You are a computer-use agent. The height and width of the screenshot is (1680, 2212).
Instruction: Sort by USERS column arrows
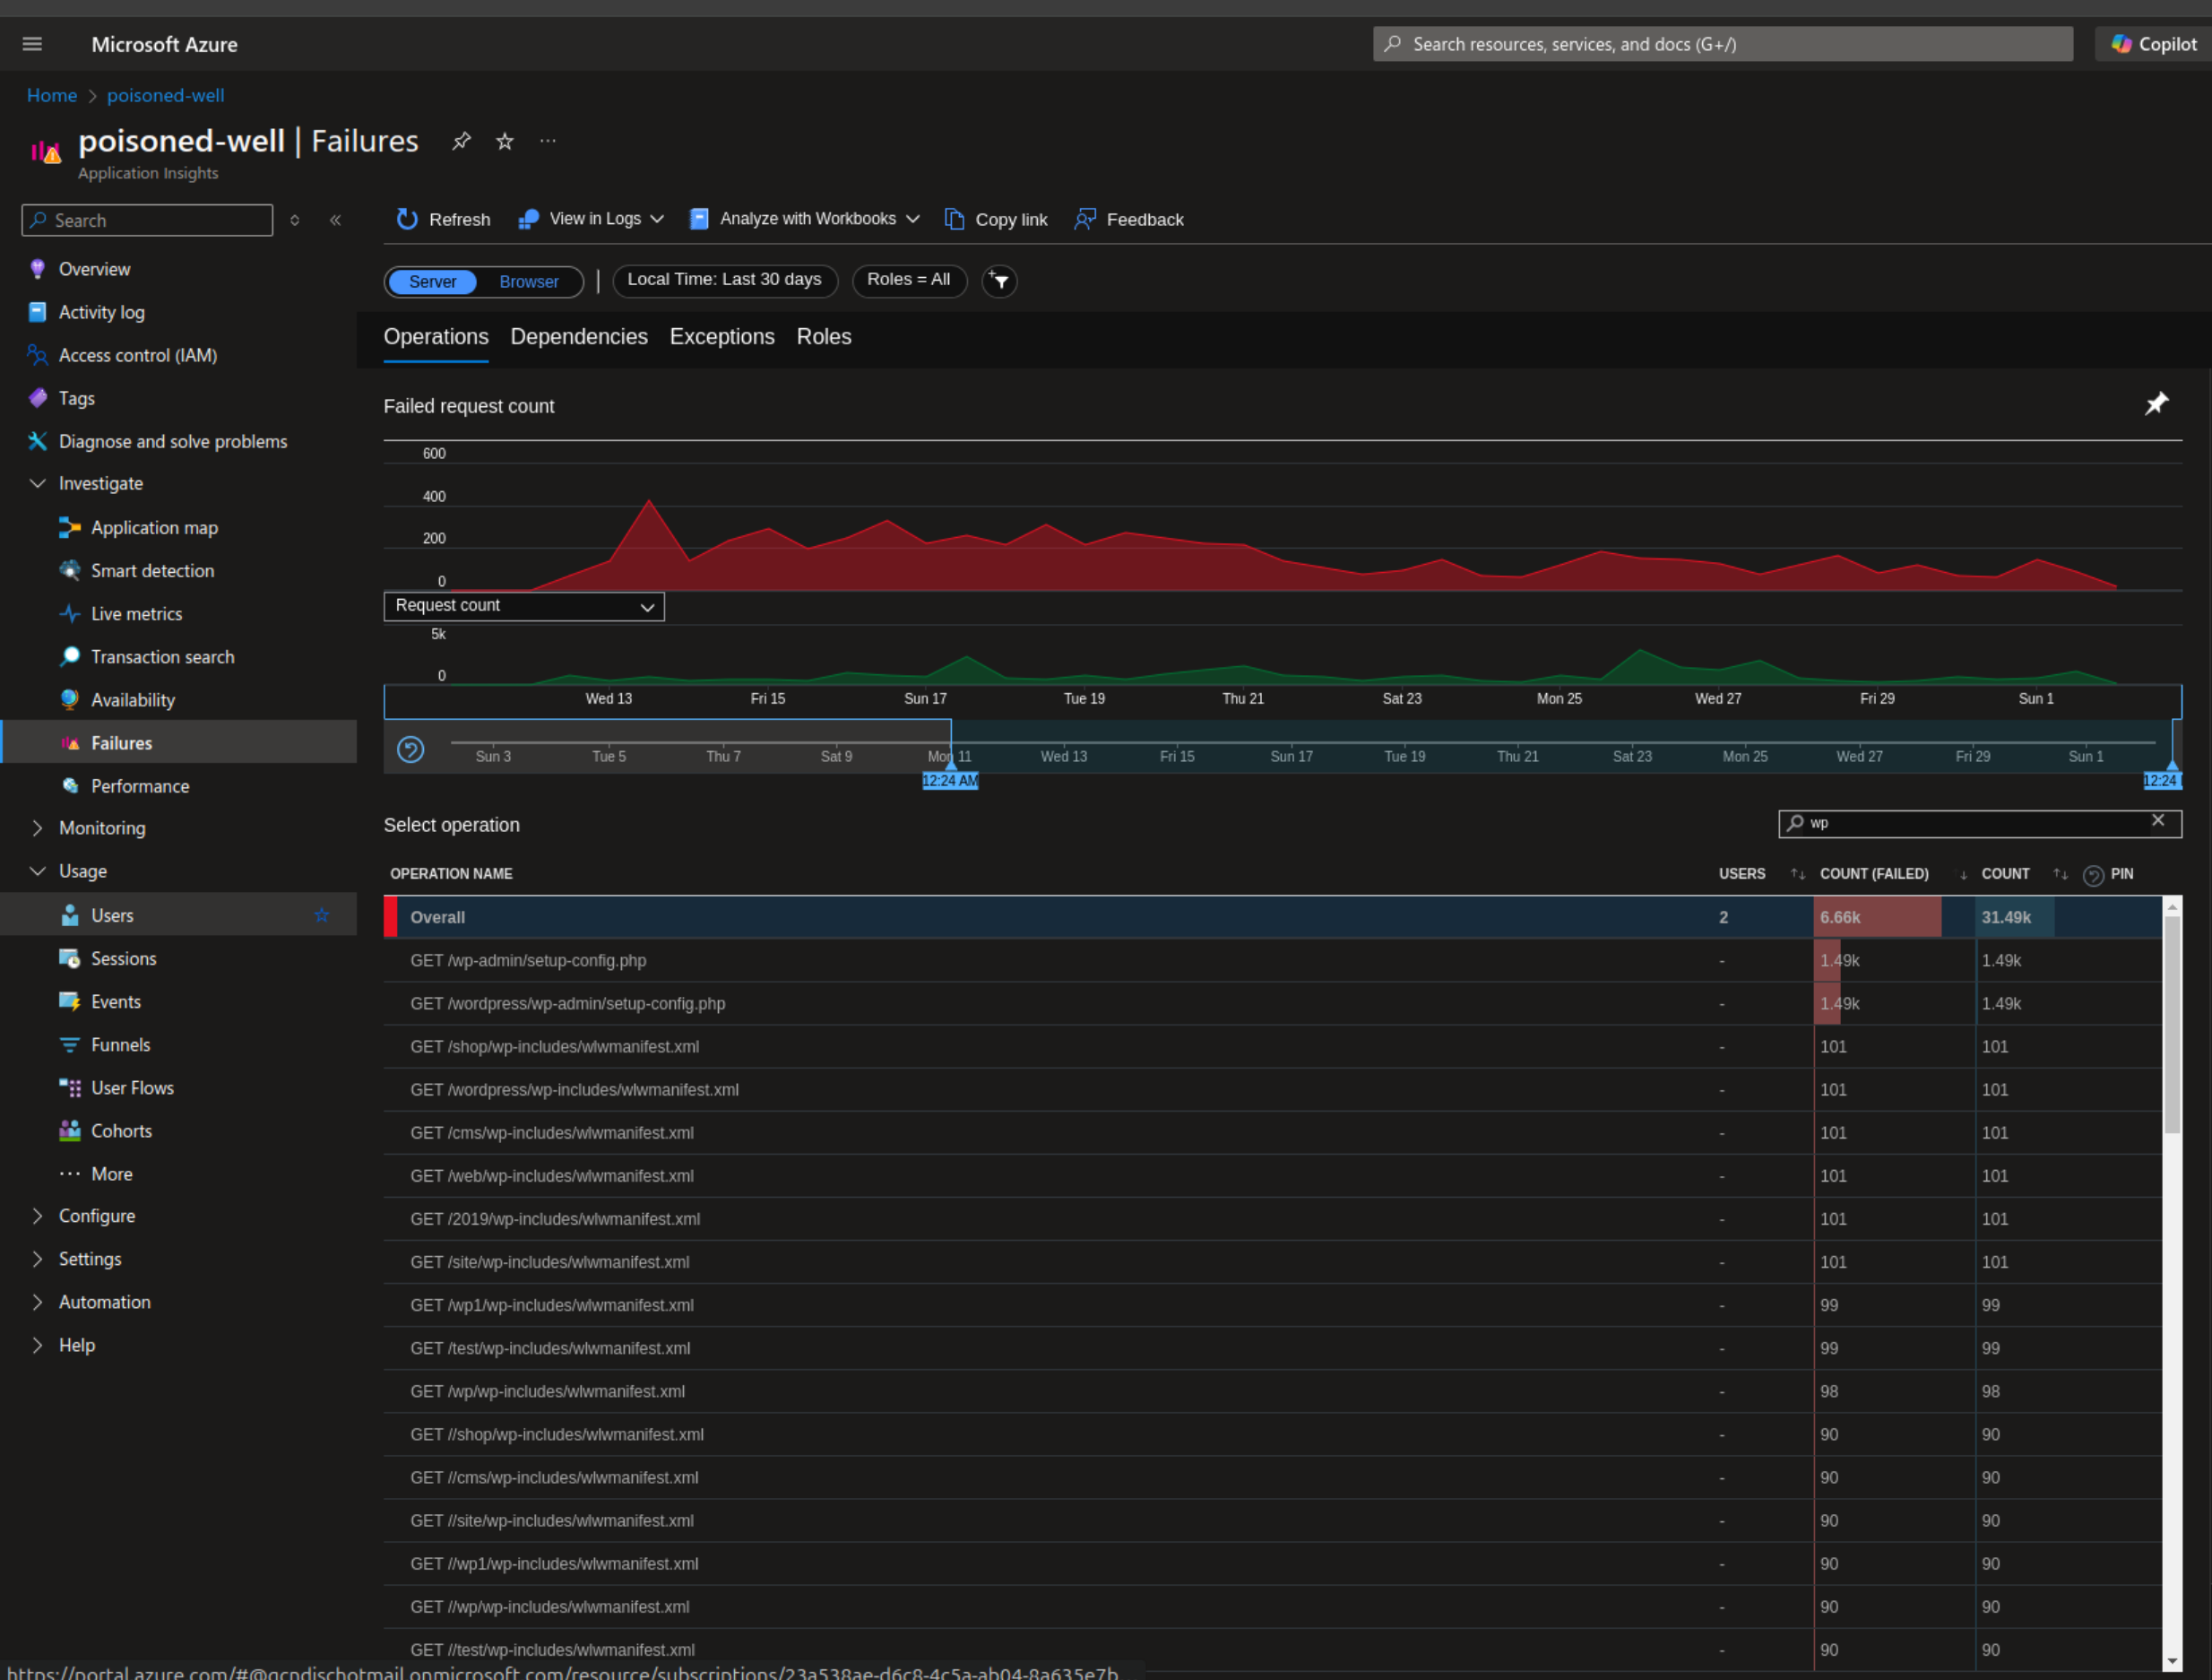[1797, 874]
